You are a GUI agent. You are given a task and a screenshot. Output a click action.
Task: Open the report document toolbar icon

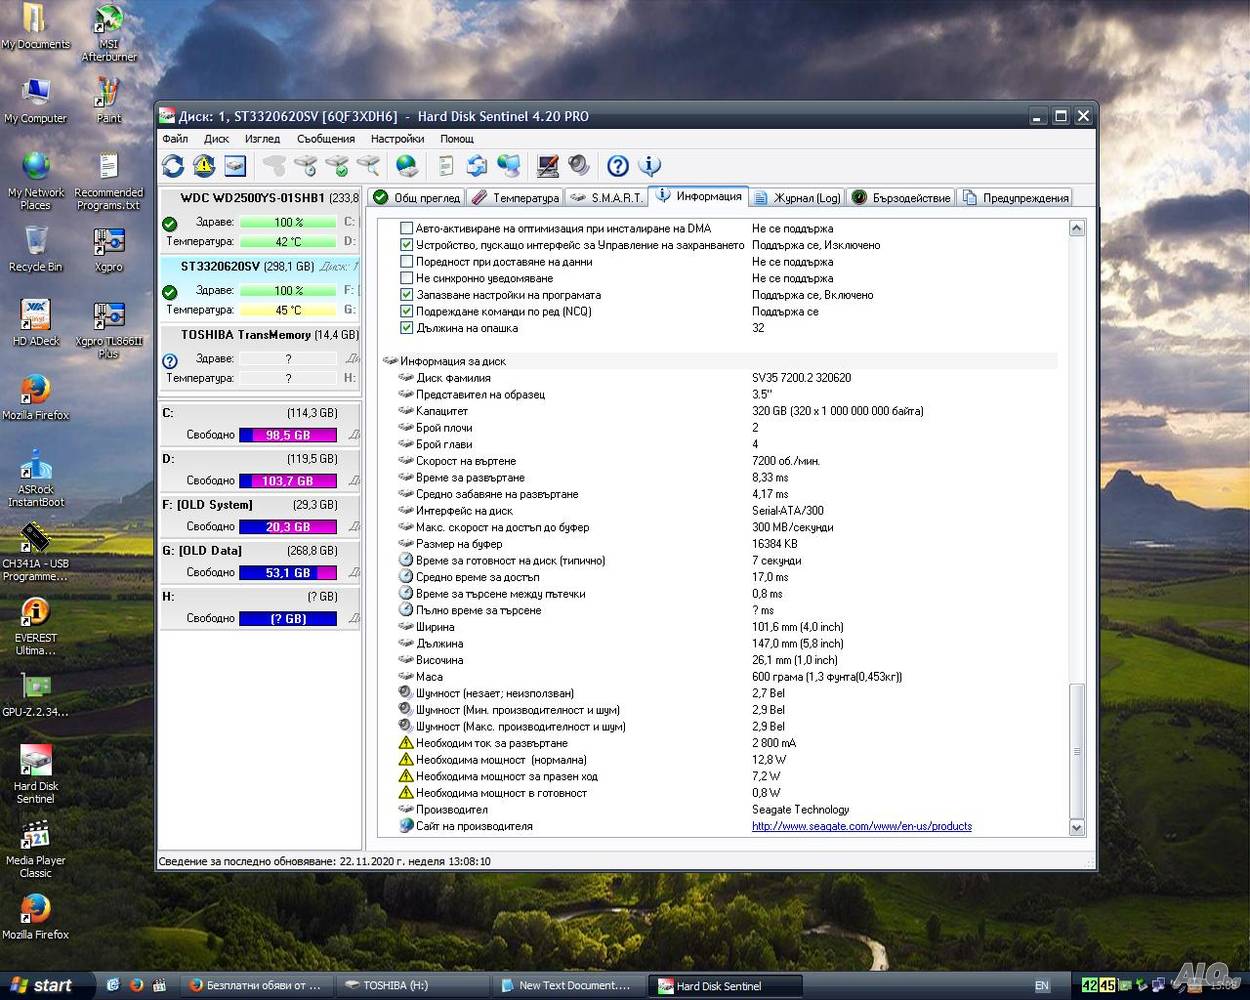[x=446, y=166]
